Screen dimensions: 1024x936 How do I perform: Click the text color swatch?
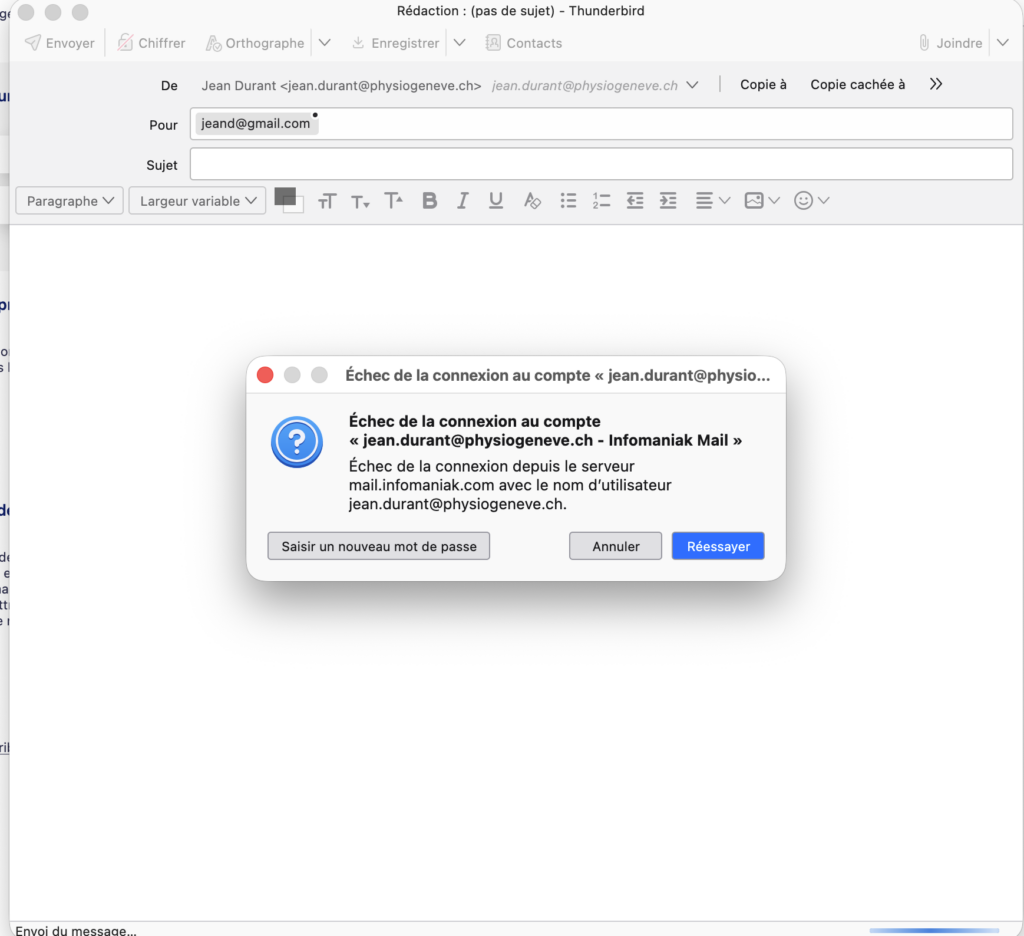click(285, 196)
